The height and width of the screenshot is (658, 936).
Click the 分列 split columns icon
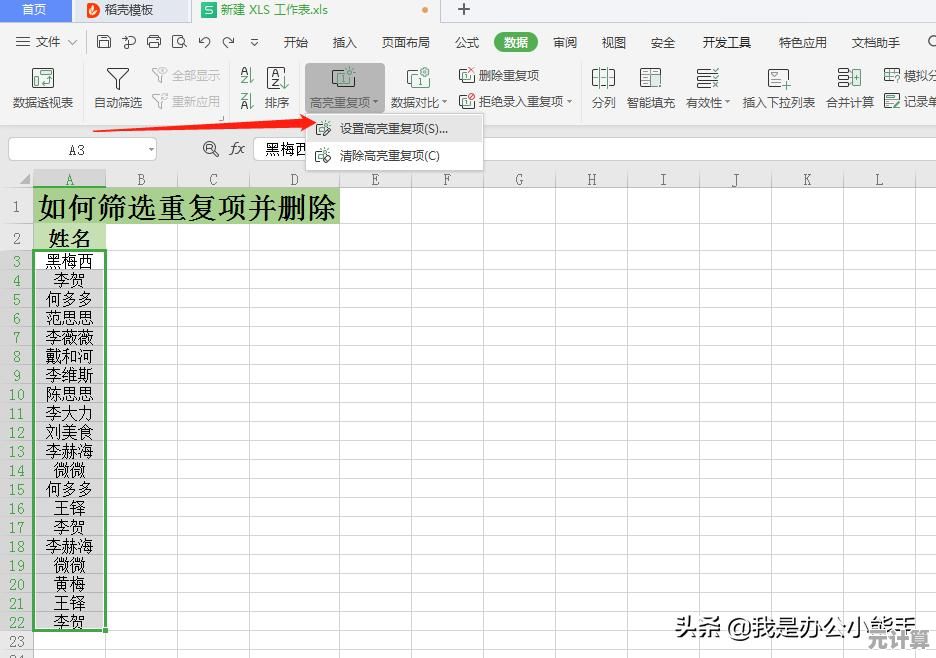[x=603, y=87]
